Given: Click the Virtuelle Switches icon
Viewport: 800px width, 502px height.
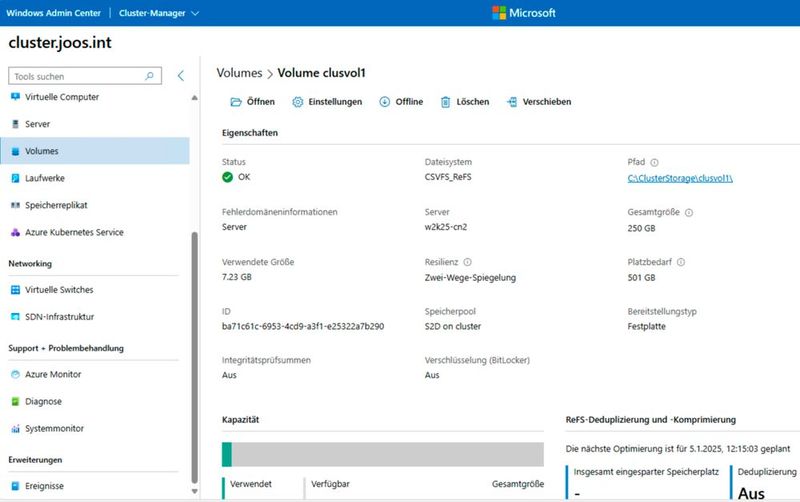Looking at the screenshot, I should point(15,290).
